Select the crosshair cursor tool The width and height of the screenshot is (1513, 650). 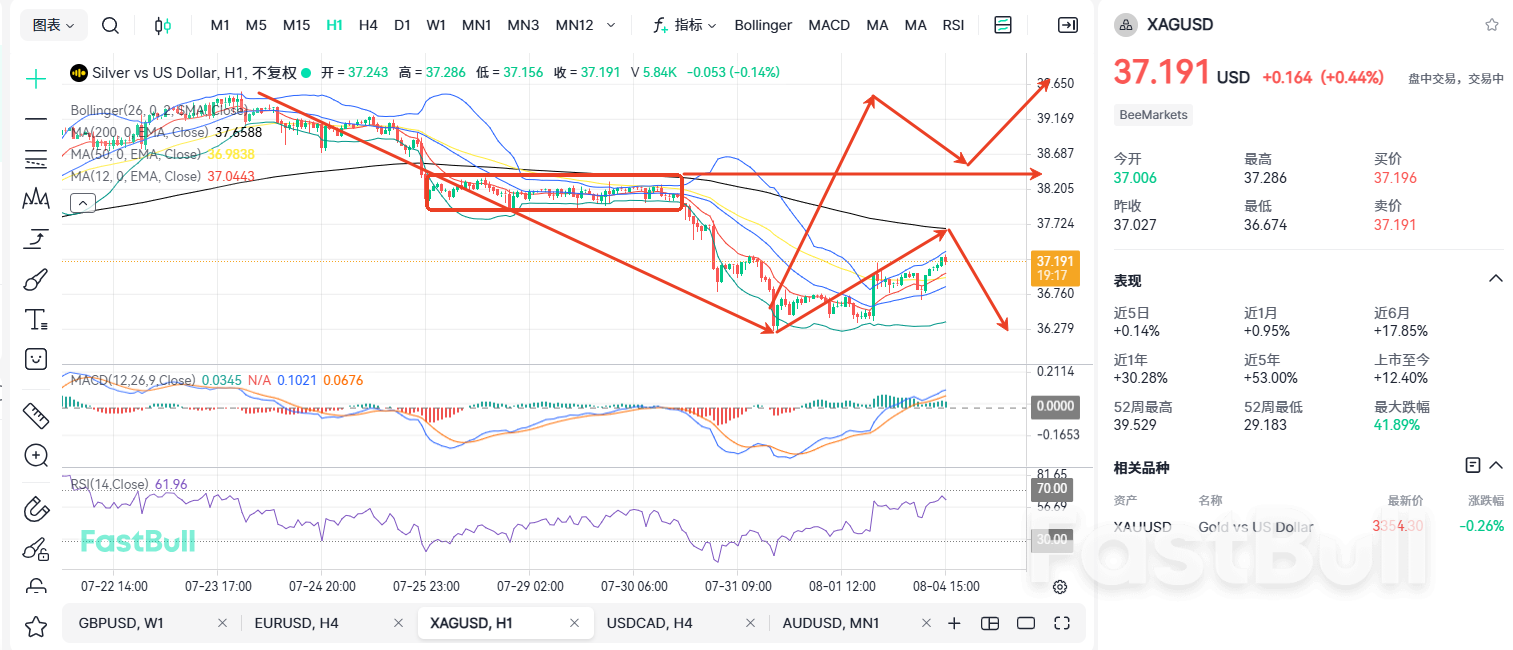36,79
